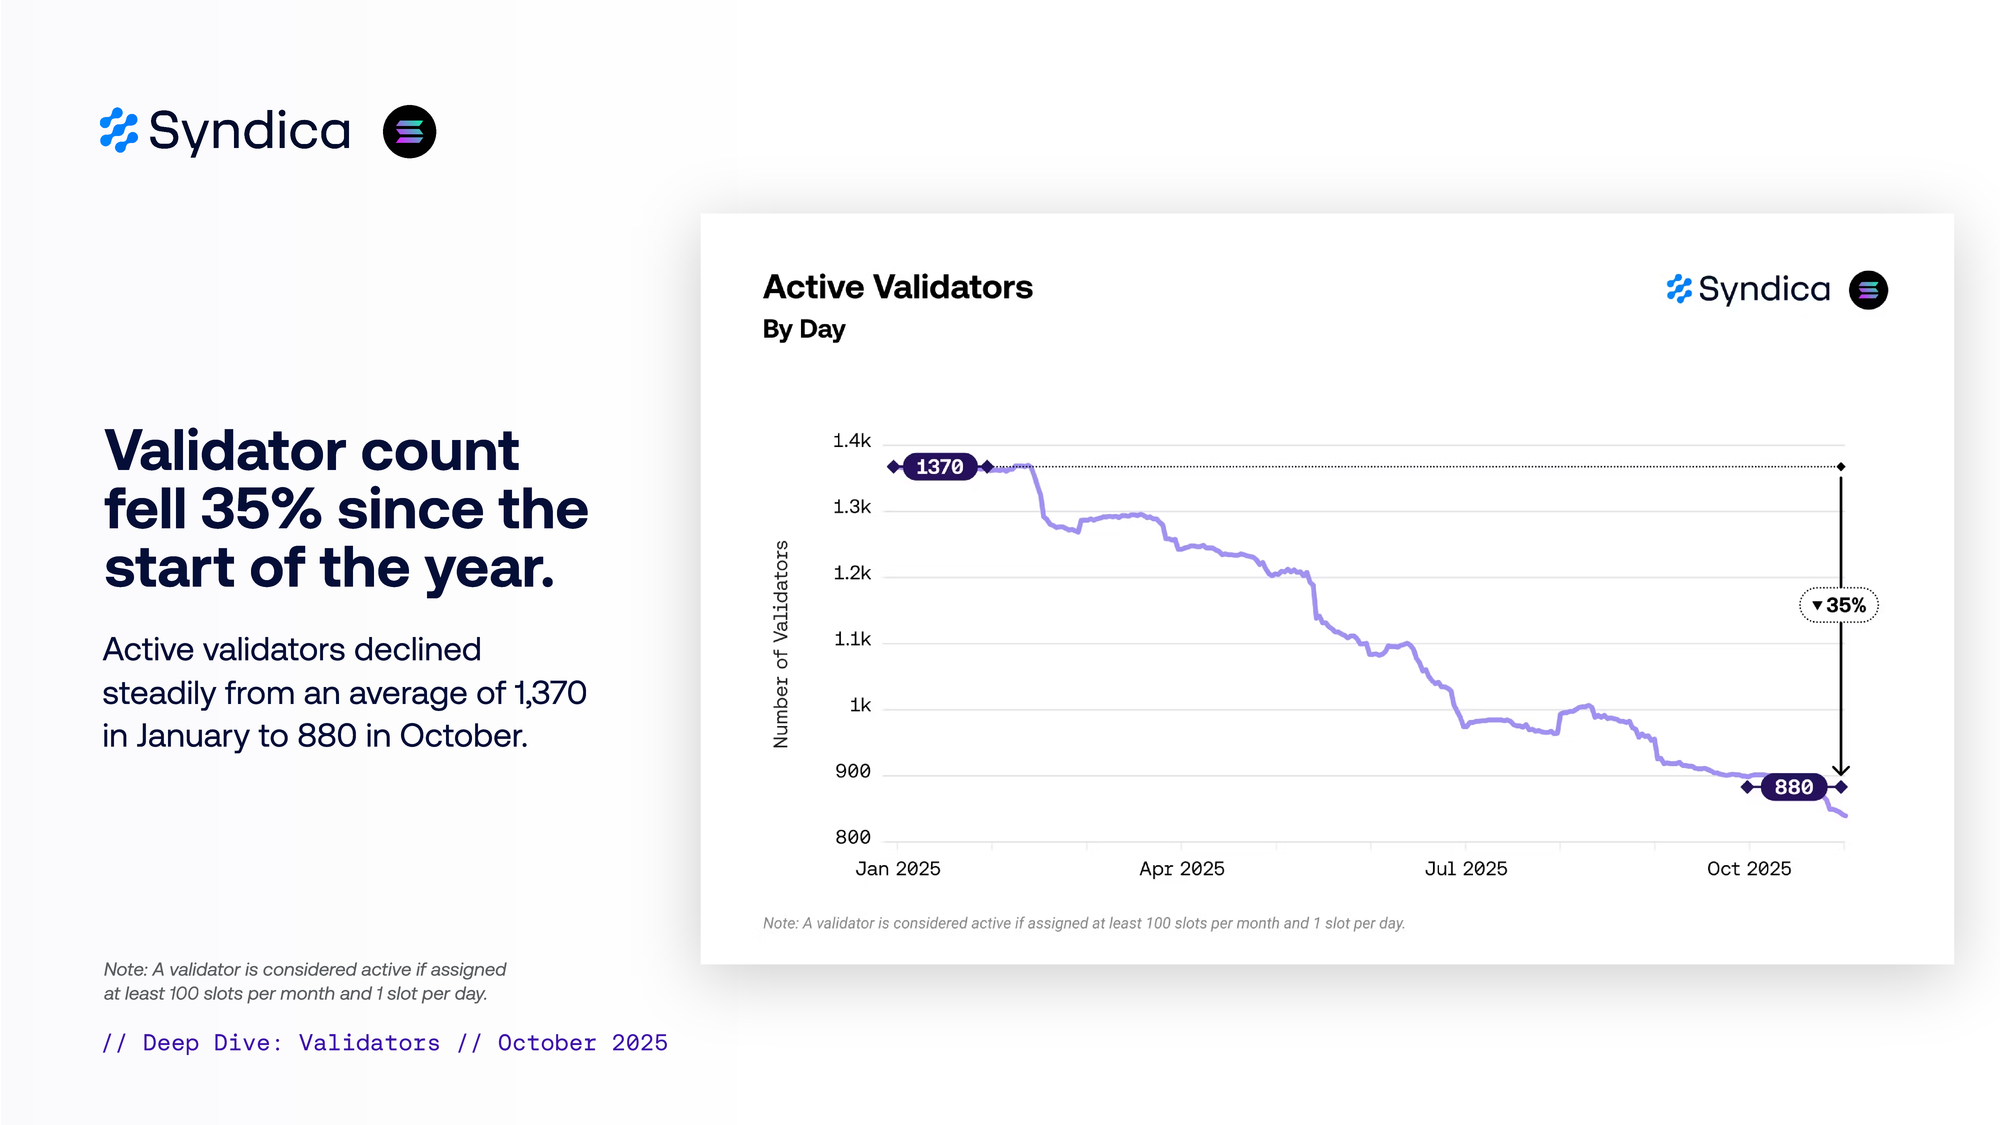Image resolution: width=2000 pixels, height=1125 pixels.
Task: Click the Active Validators chart title
Action: [x=897, y=287]
